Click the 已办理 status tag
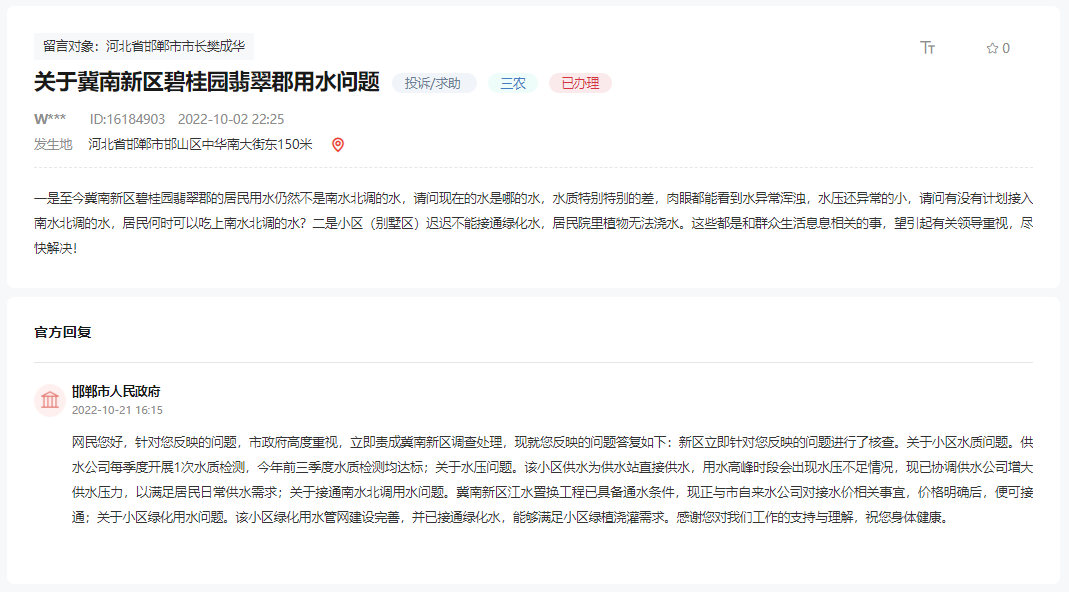This screenshot has width=1069, height=592. (x=580, y=83)
